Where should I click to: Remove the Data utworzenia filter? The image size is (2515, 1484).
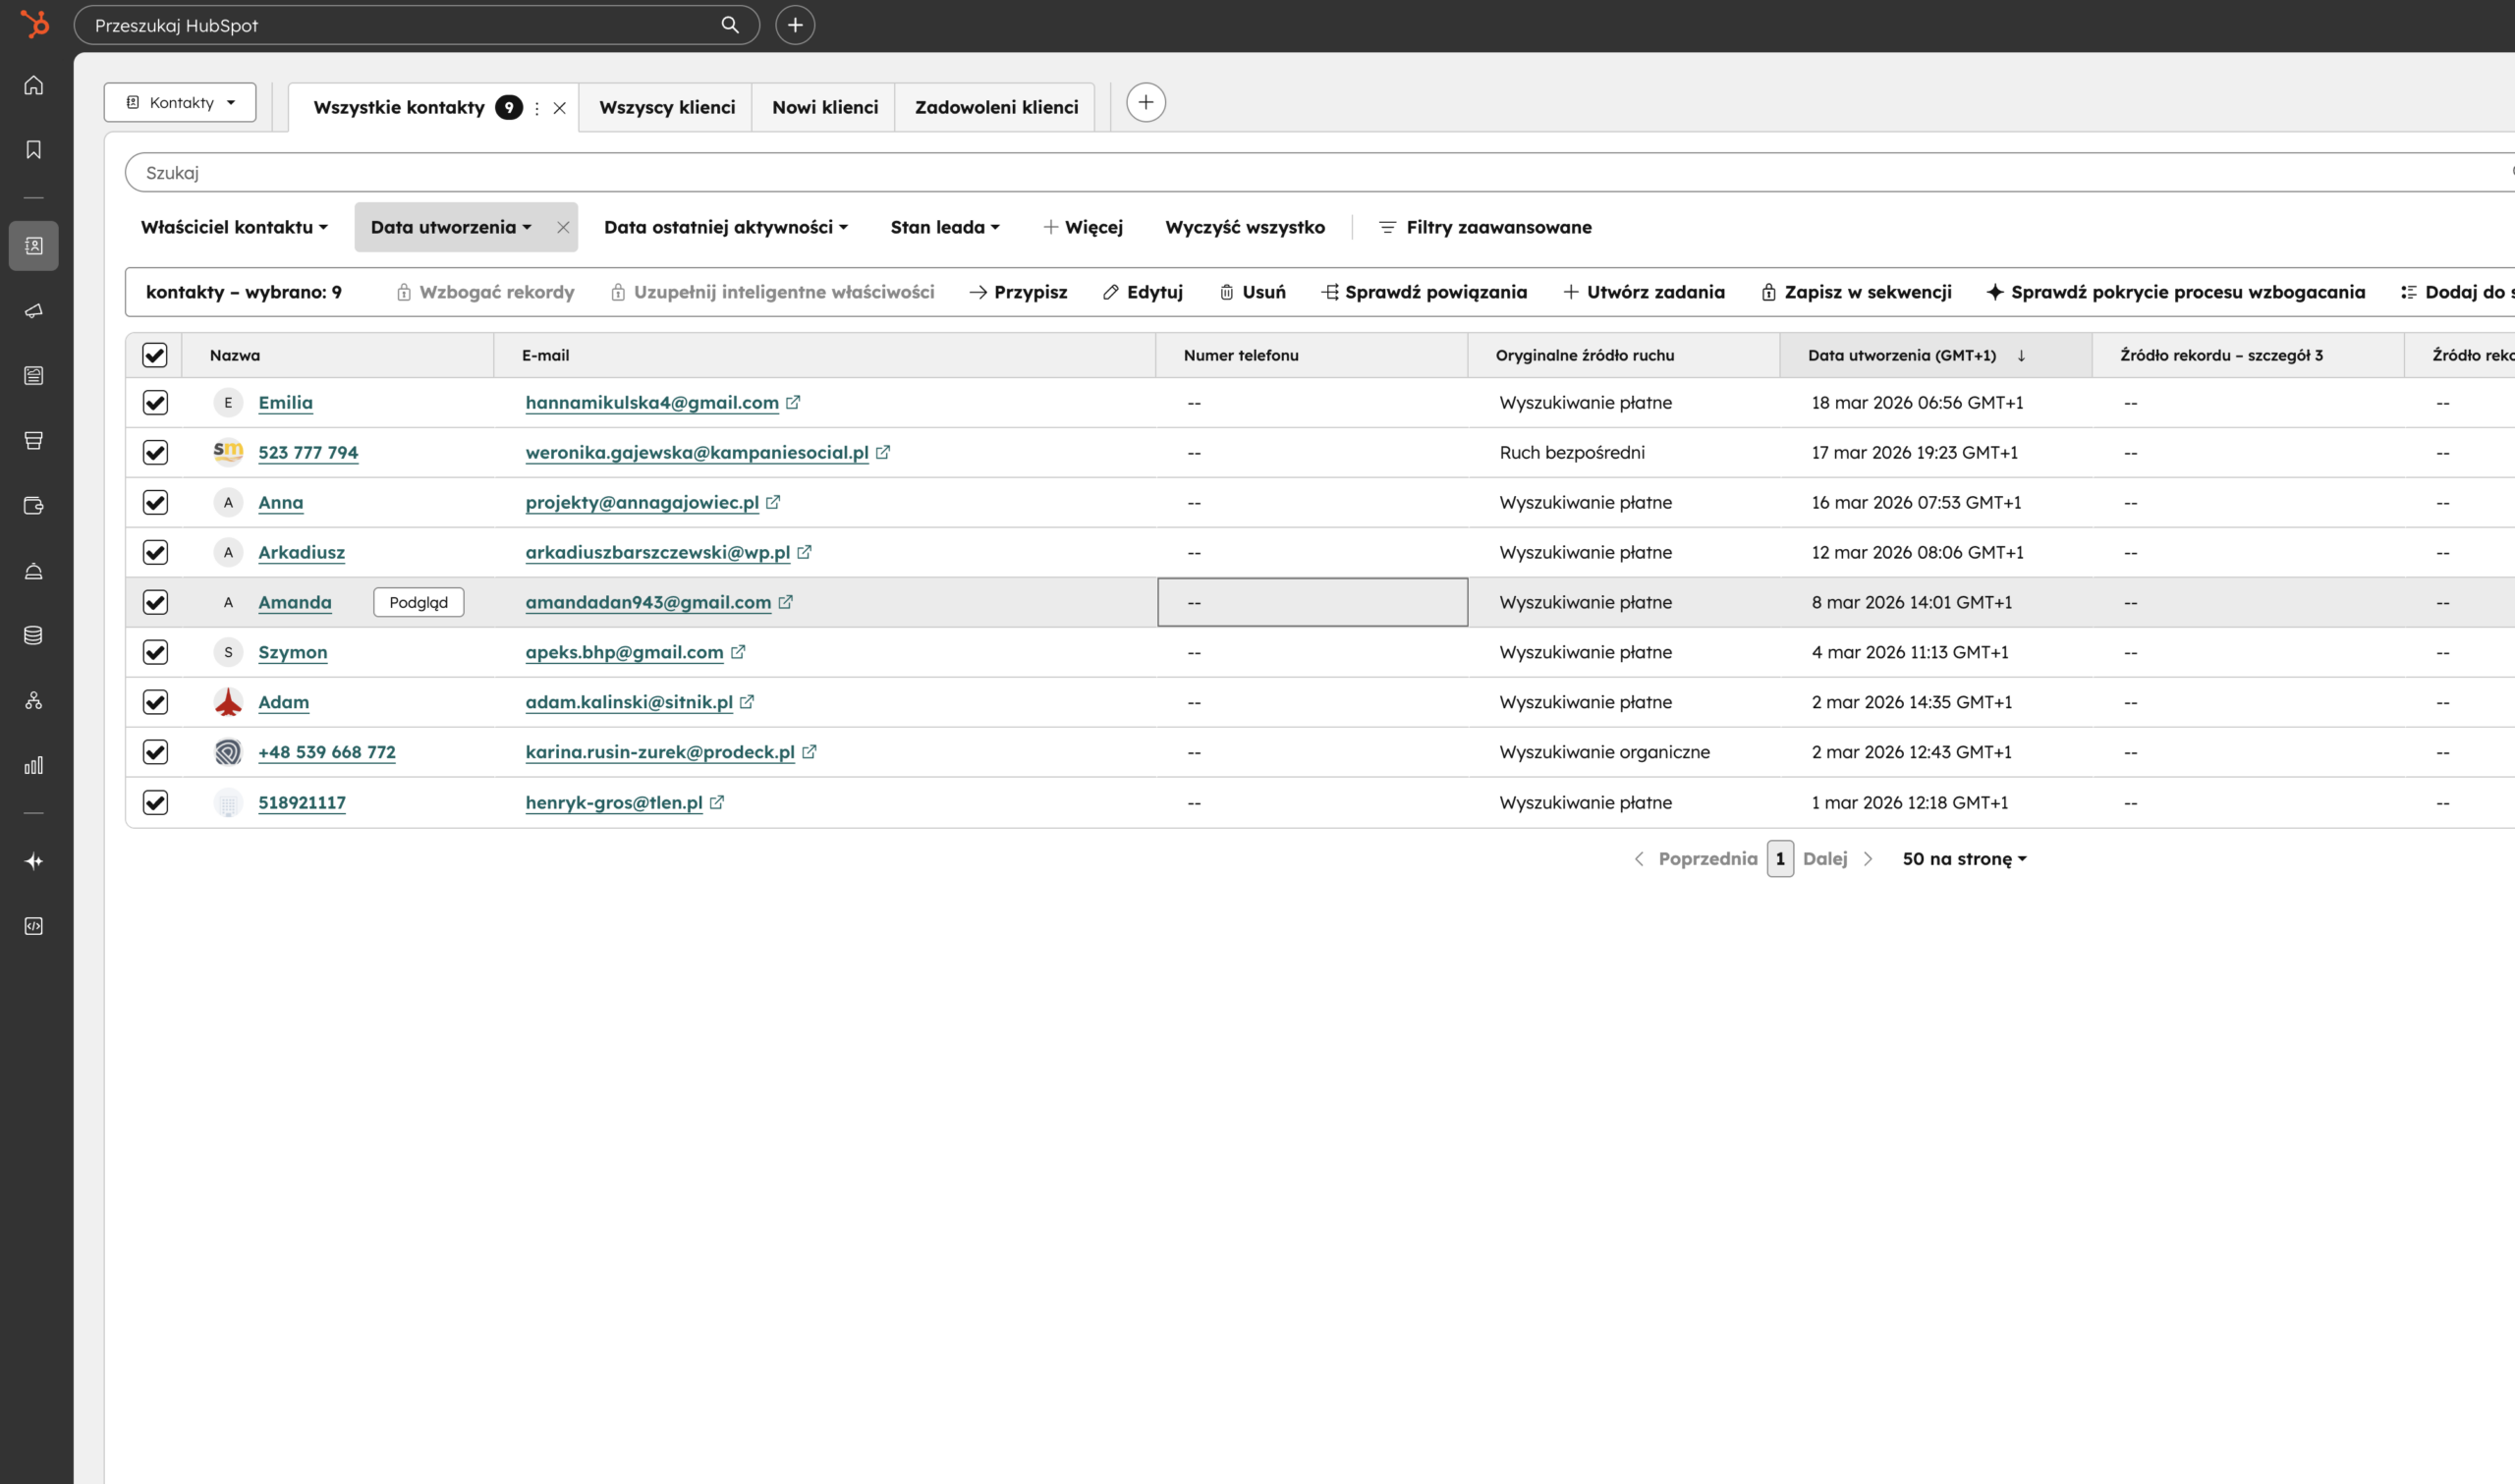563,227
